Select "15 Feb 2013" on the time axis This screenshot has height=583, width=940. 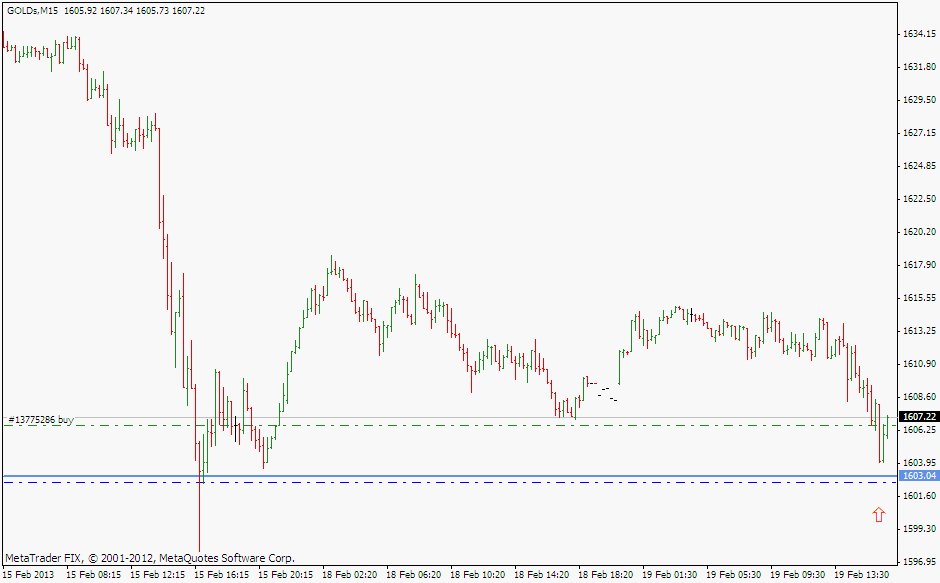click(30, 575)
